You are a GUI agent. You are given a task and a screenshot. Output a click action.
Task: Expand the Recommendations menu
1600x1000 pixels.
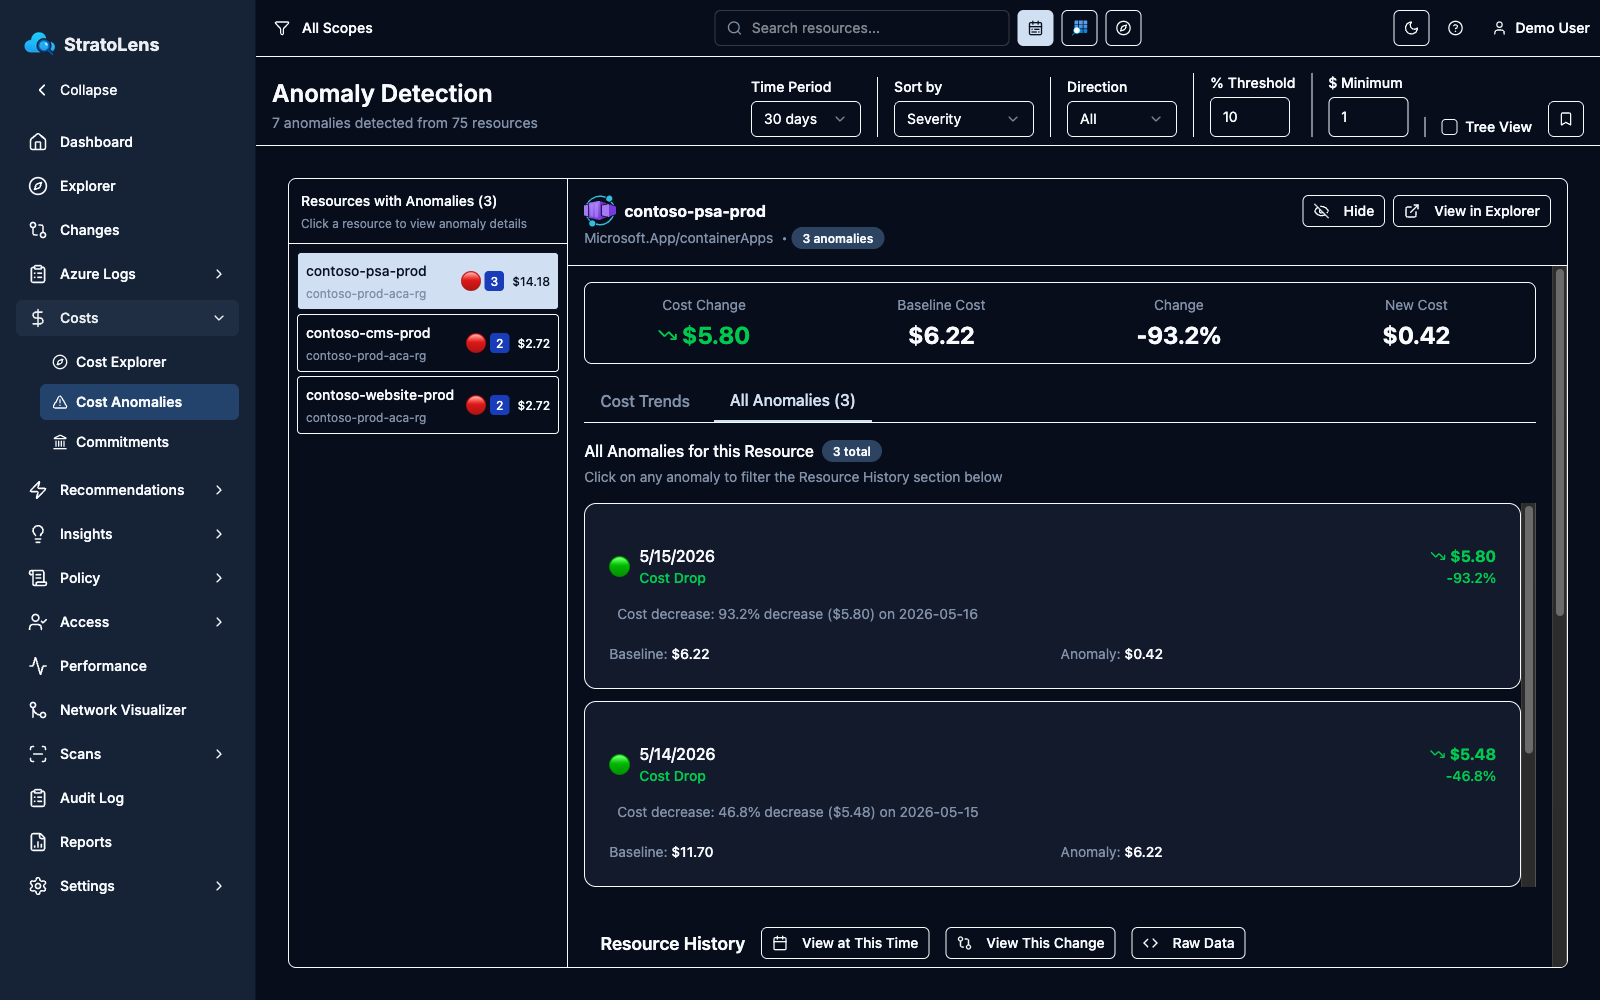(x=127, y=490)
